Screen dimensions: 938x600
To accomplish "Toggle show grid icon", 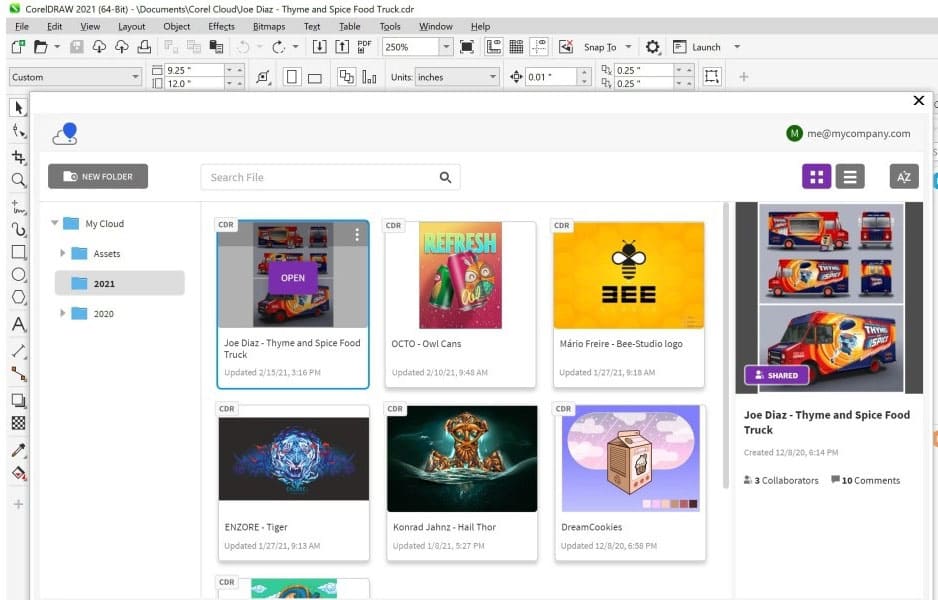I will tap(516, 47).
